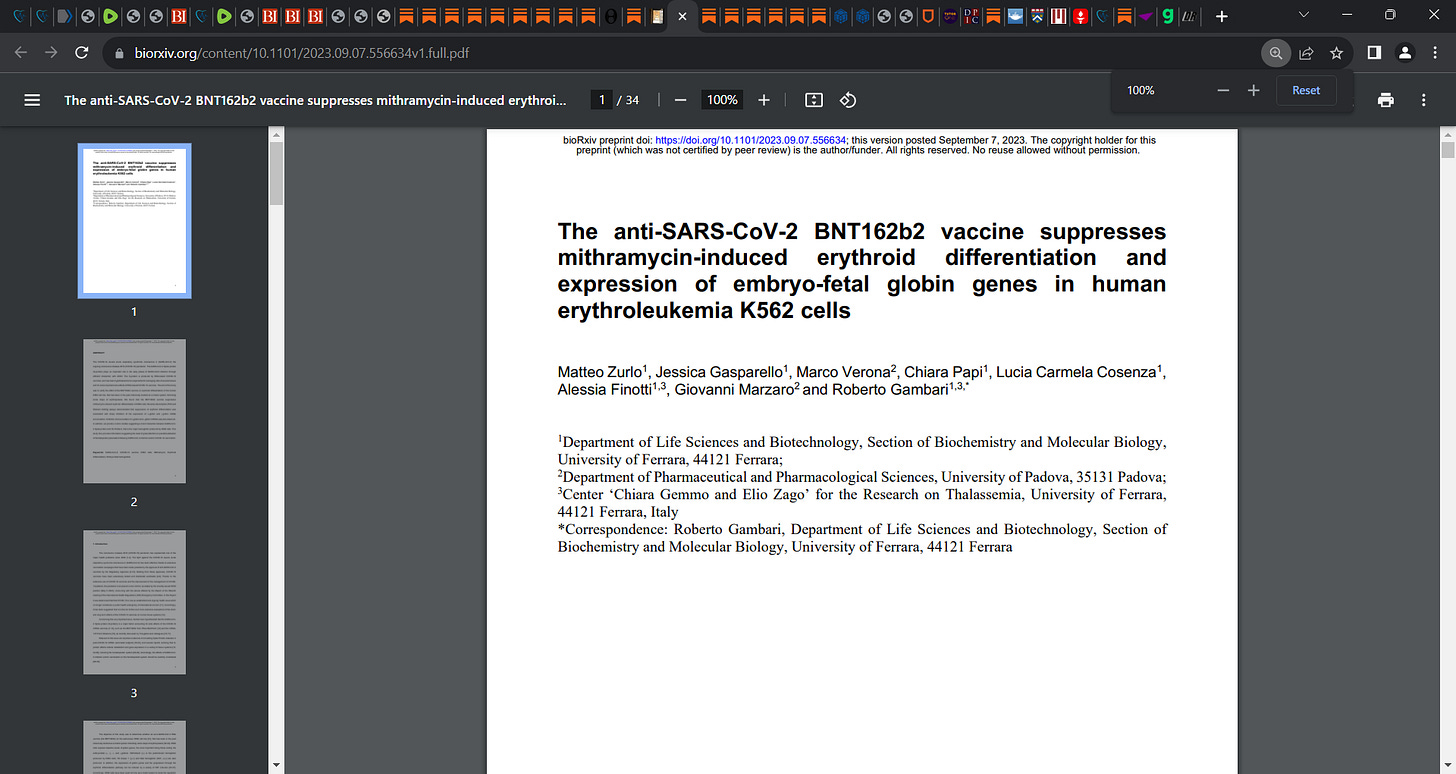1456x774 pixels.
Task: Click the 'University of Padova' affiliation line
Action: [862, 477]
